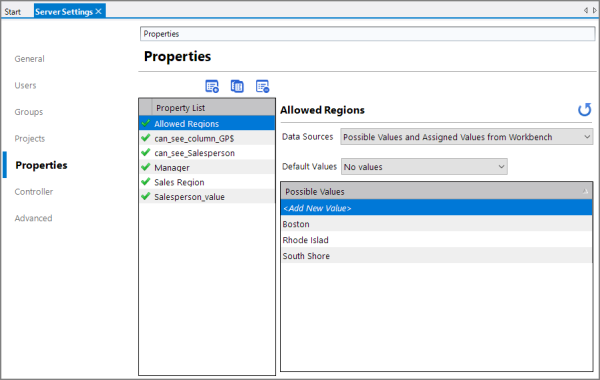
Task: Click the reset arrow beside Allowed Regions
Action: pyautogui.click(x=584, y=110)
